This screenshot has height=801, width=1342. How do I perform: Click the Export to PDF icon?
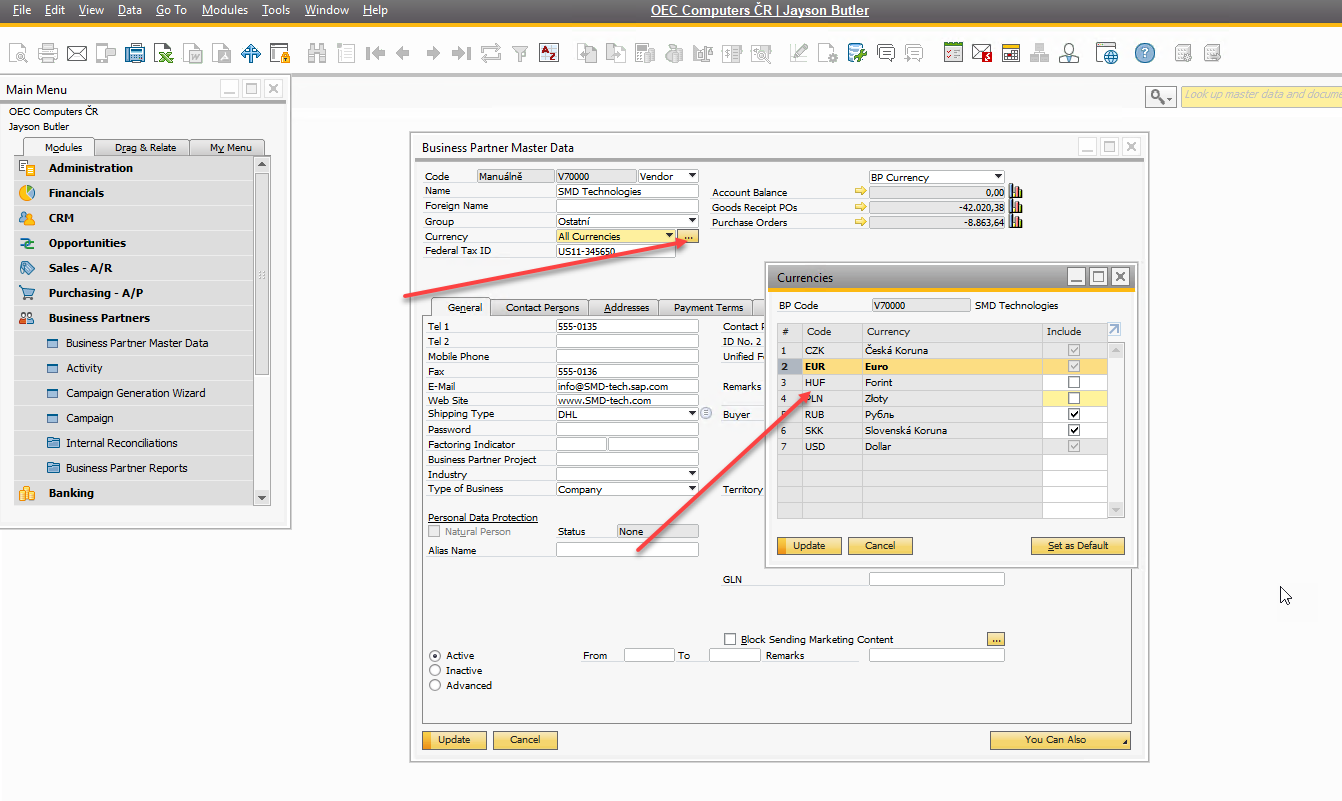click(222, 53)
